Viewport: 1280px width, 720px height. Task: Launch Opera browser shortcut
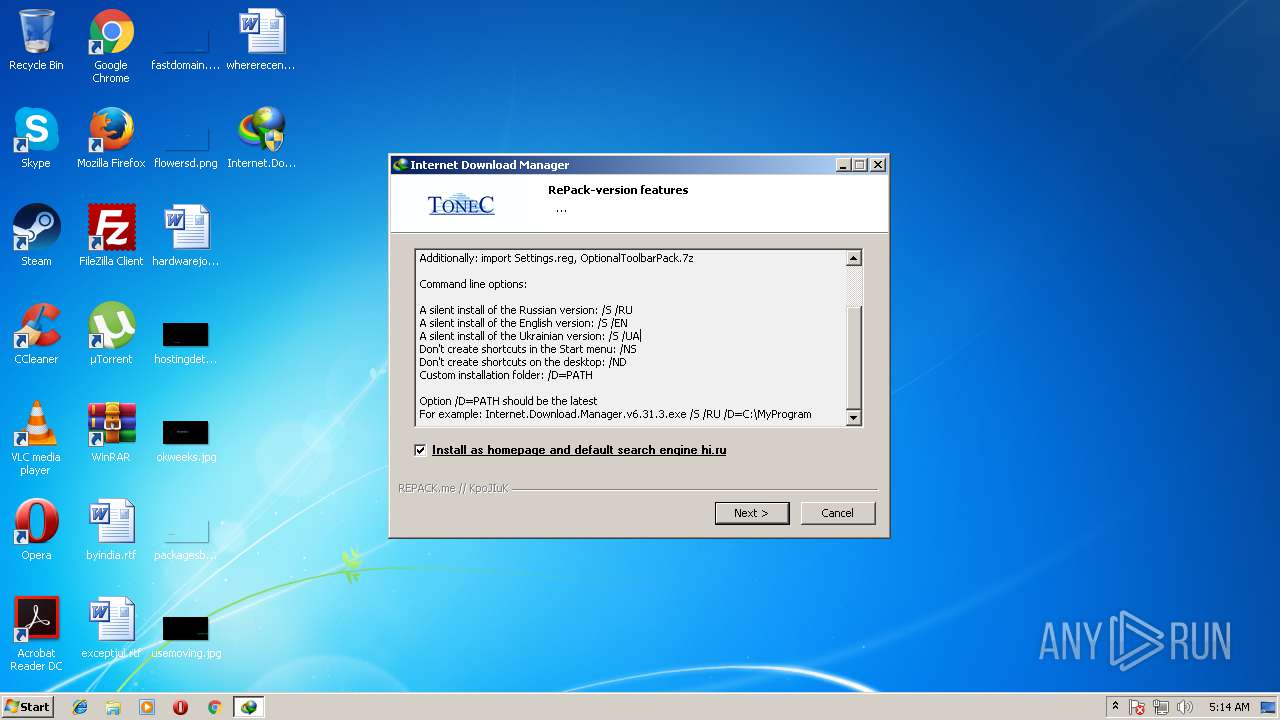click(x=36, y=530)
